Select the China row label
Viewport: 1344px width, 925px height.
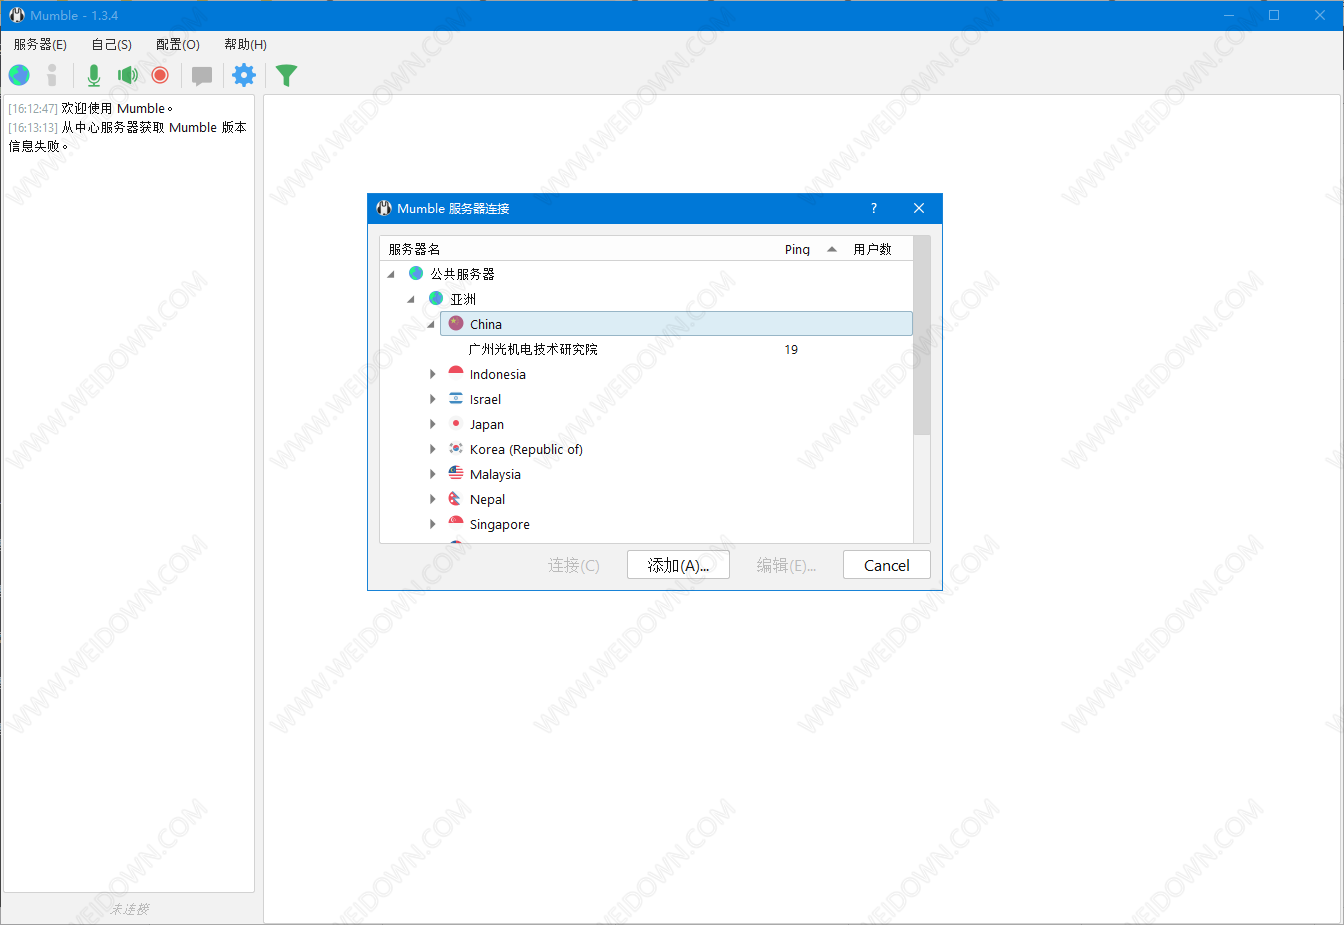point(486,324)
